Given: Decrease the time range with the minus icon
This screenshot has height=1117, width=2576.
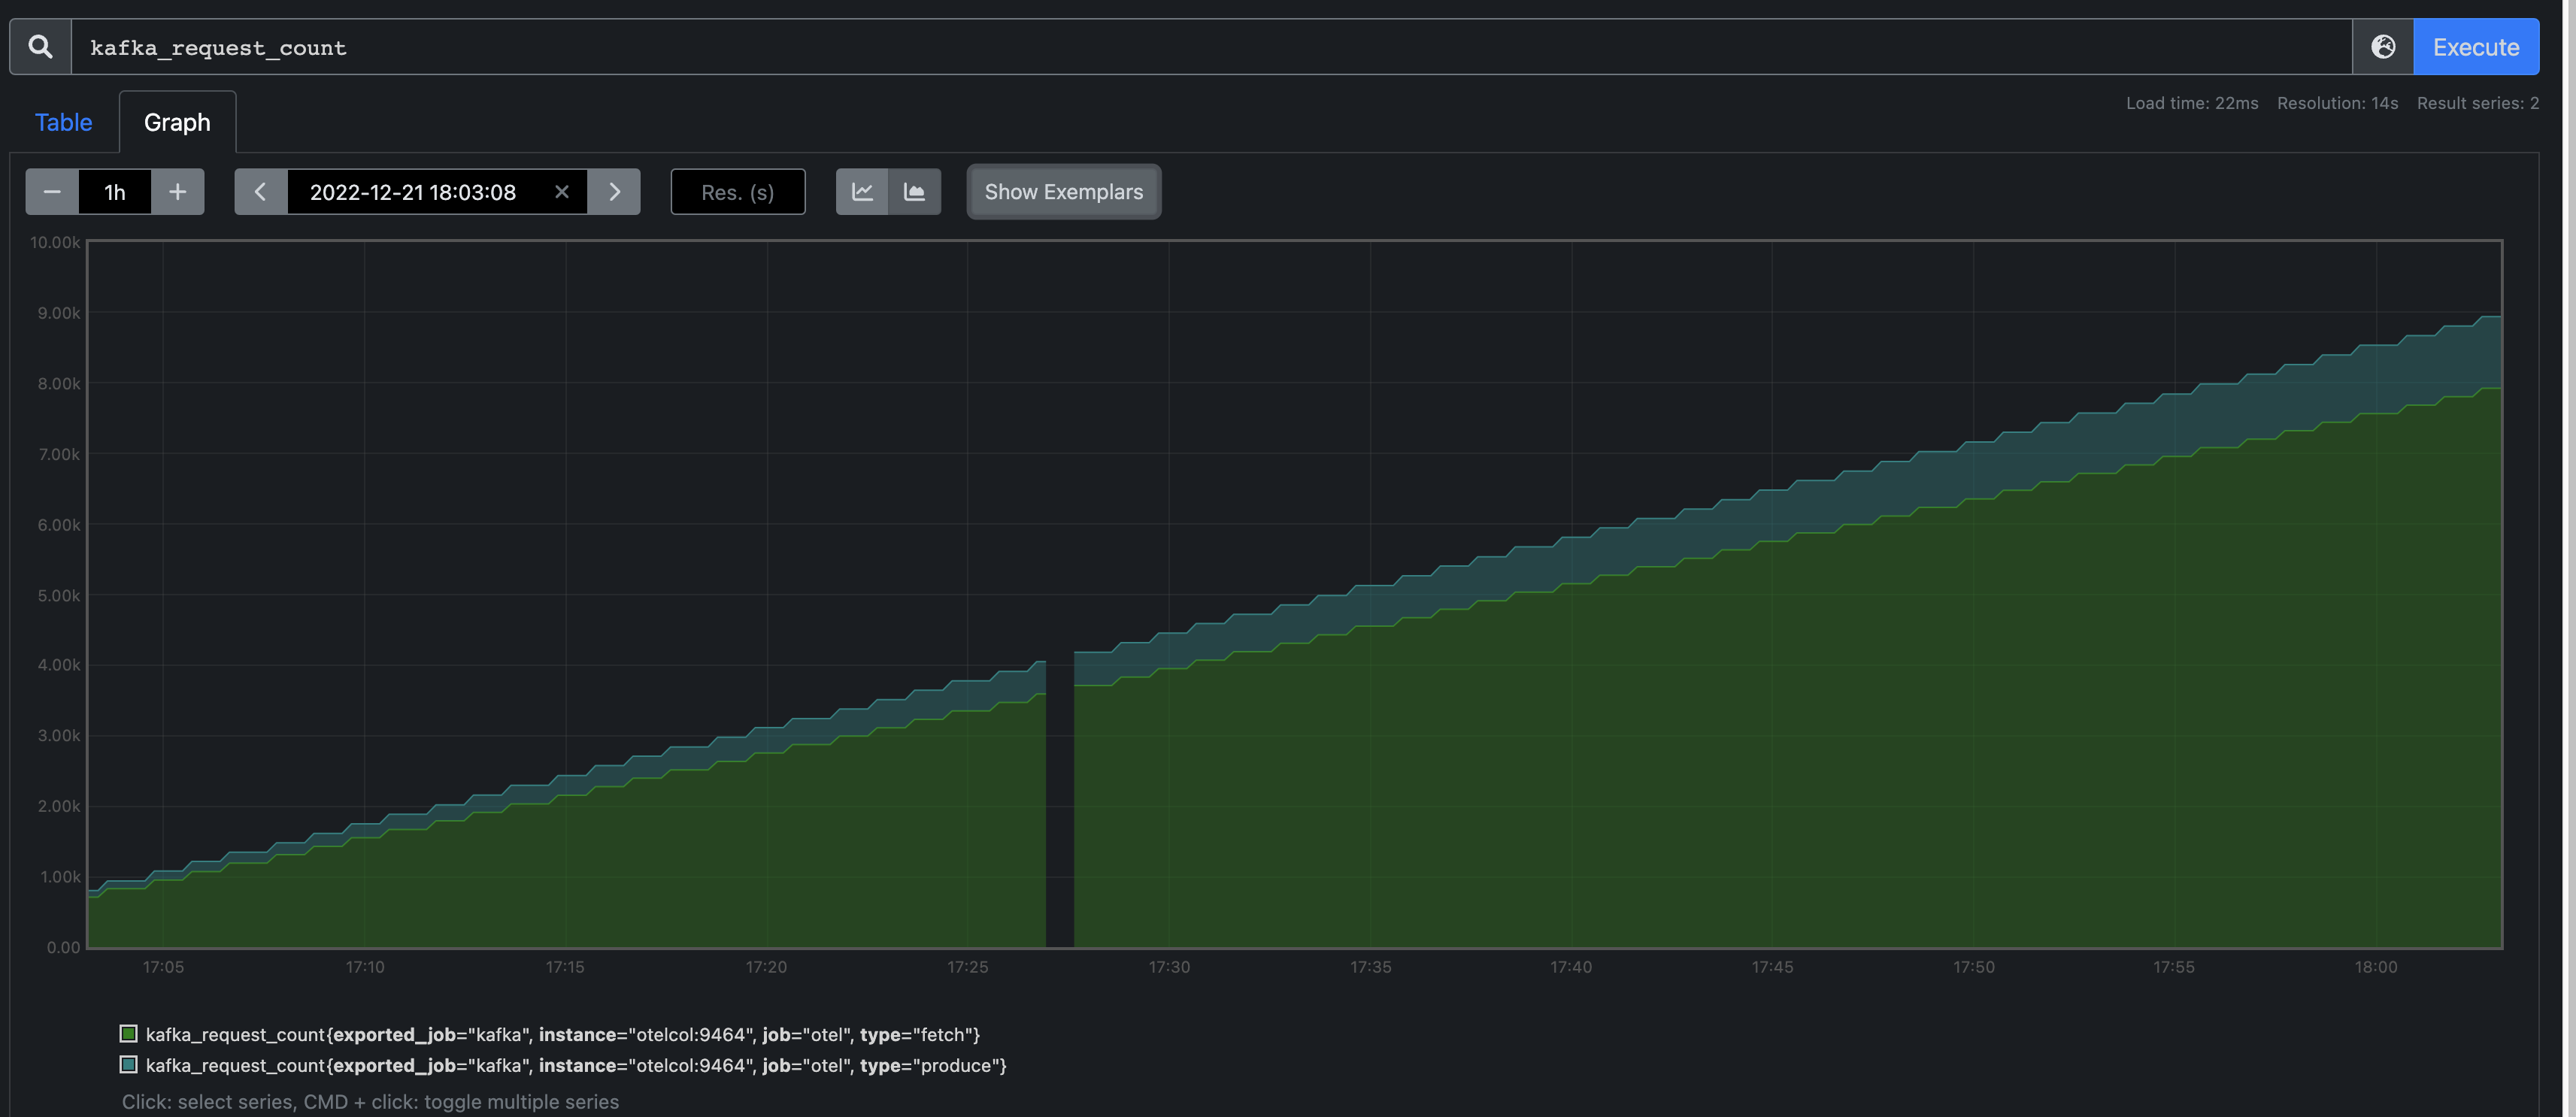Looking at the screenshot, I should click(51, 191).
